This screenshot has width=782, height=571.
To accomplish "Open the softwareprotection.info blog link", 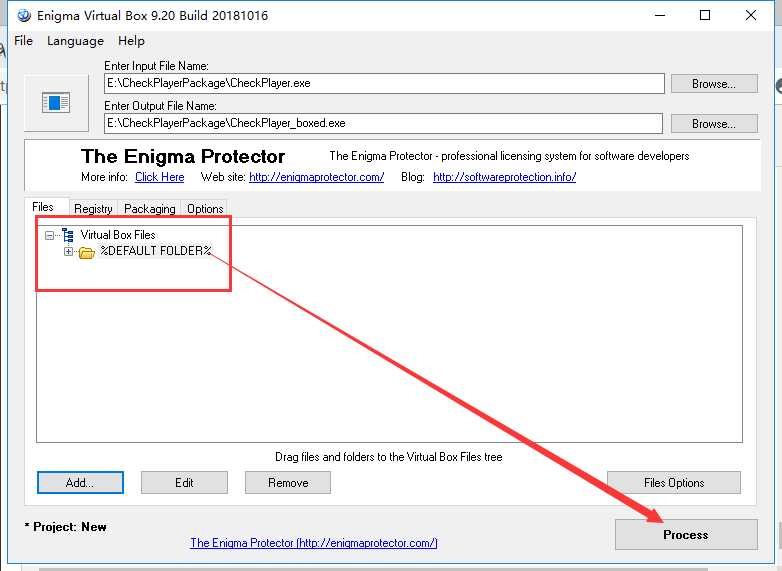I will (505, 177).
